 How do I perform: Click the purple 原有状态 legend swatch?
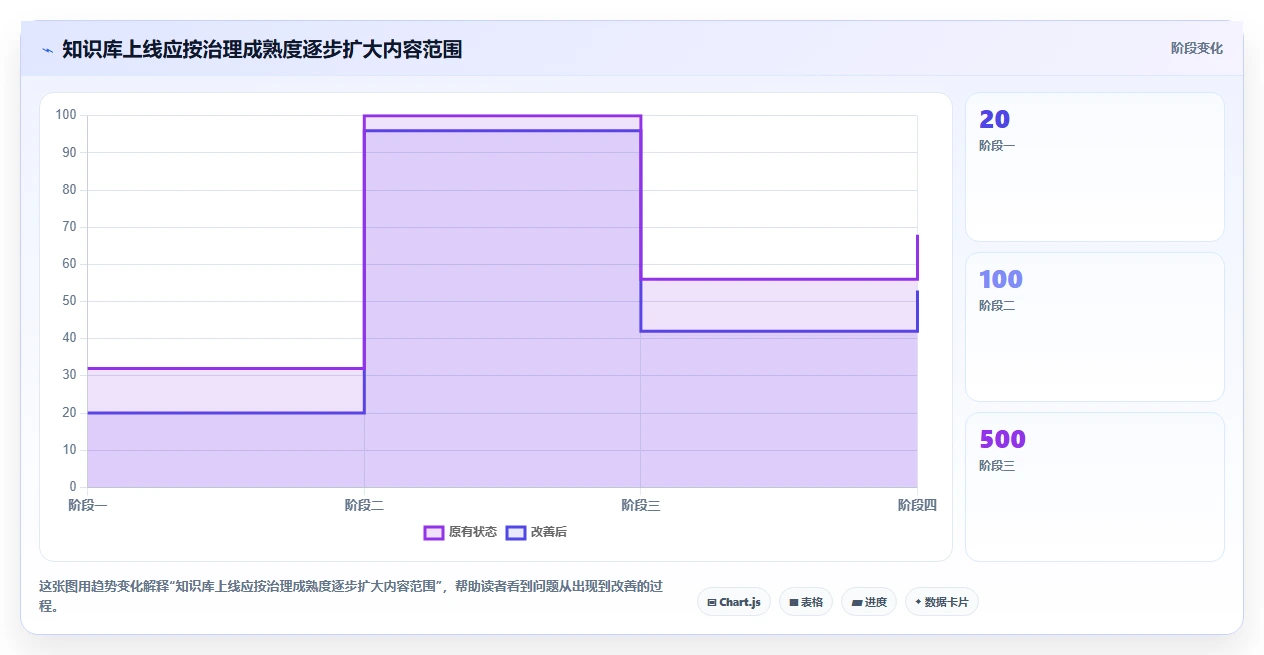coord(433,532)
